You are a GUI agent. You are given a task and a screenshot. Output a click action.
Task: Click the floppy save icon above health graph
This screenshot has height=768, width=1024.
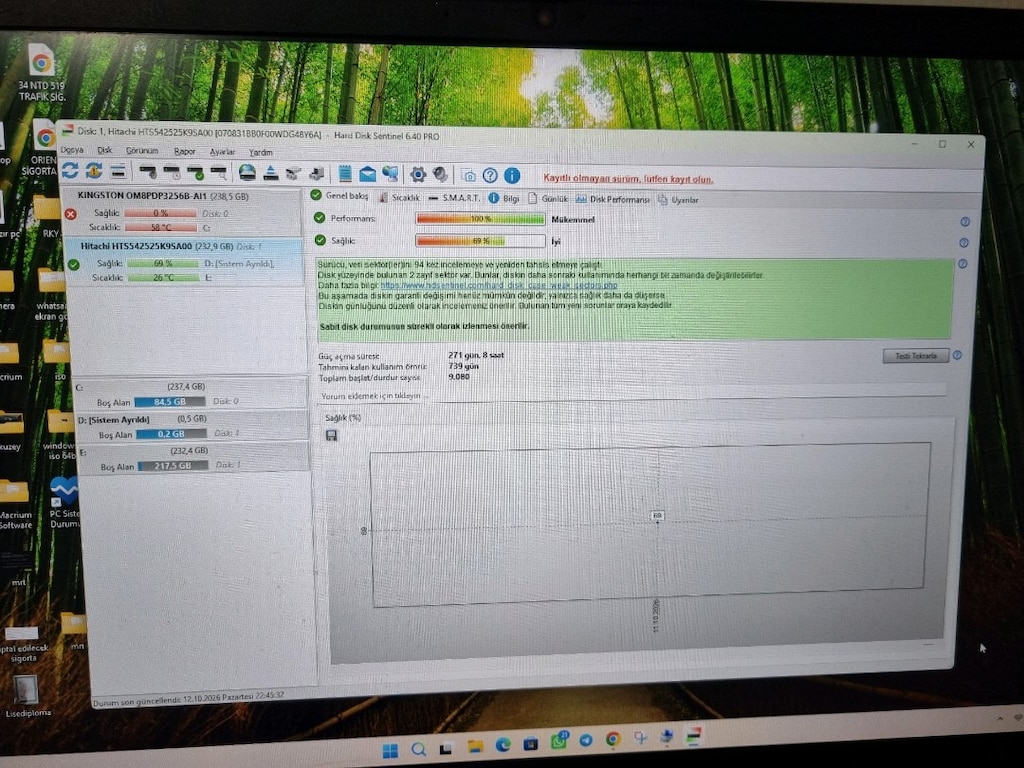click(x=331, y=436)
